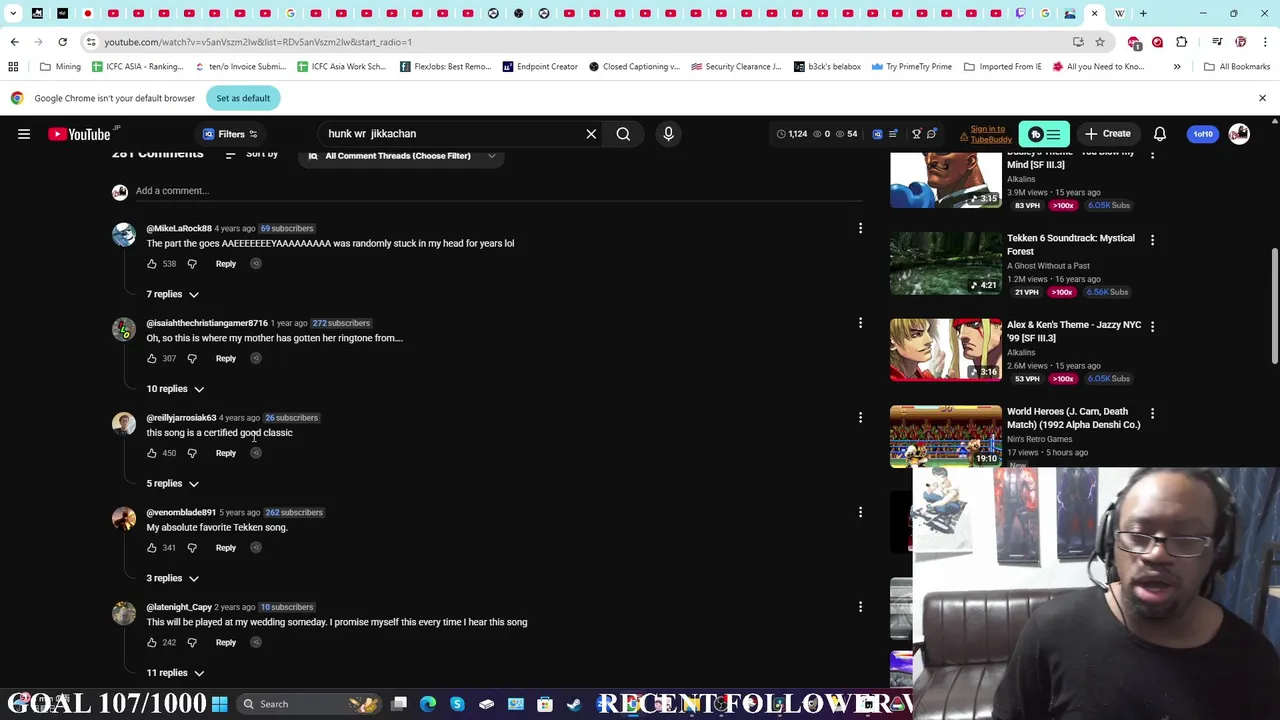The image size is (1280, 720).
Task: Open World Heroes video title link
Action: click(x=1073, y=418)
